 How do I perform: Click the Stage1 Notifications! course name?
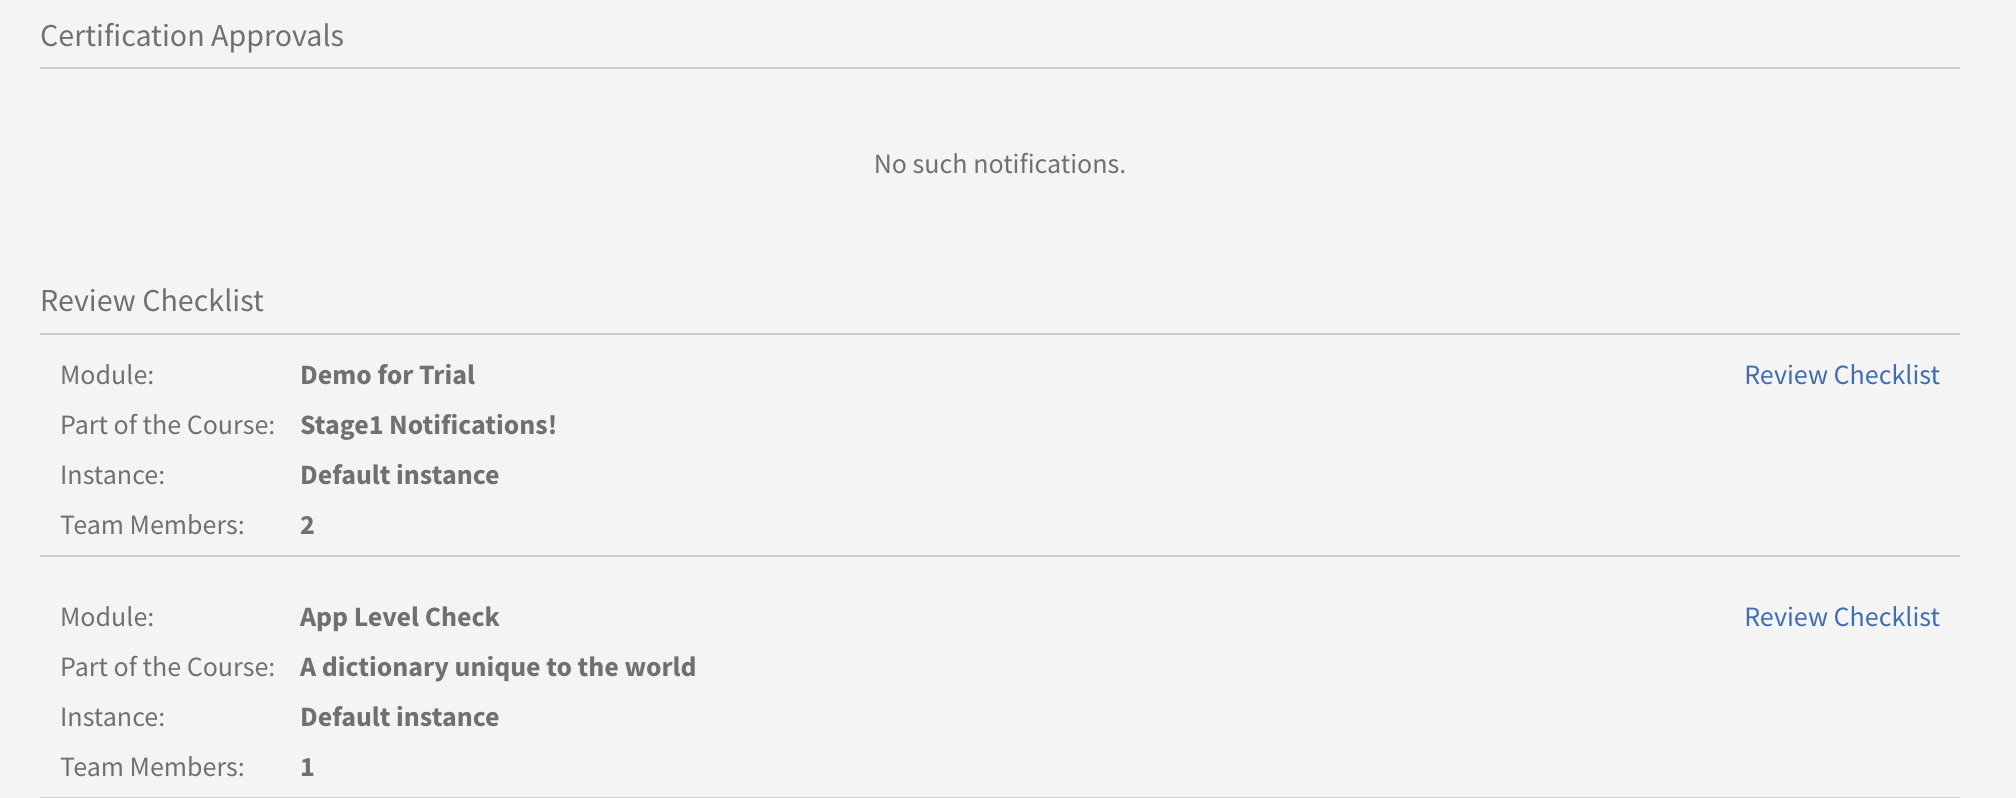coord(428,425)
